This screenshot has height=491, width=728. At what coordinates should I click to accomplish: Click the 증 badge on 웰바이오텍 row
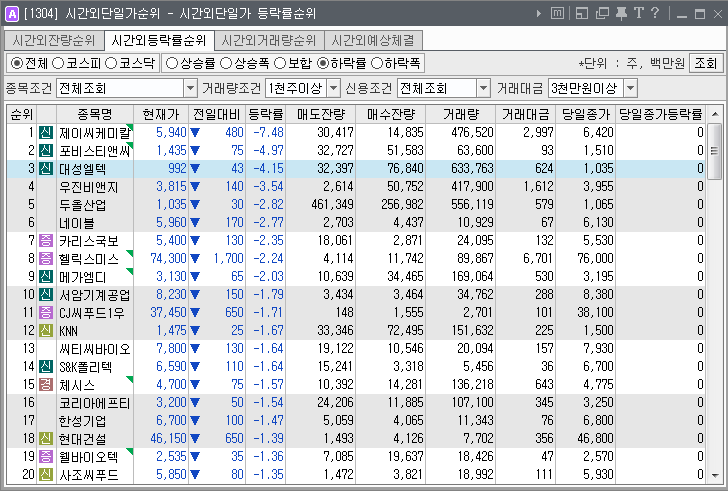46,457
